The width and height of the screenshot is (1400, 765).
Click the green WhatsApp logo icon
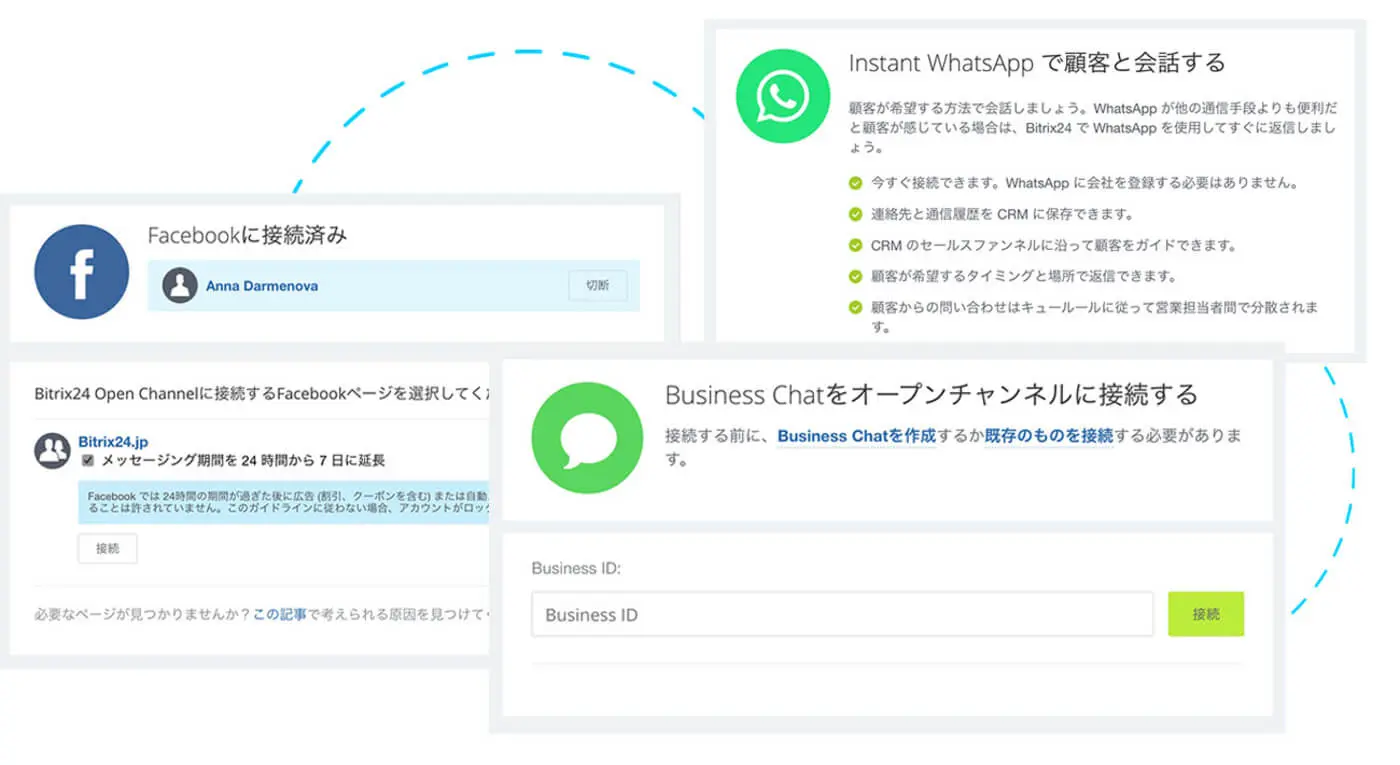pos(783,96)
